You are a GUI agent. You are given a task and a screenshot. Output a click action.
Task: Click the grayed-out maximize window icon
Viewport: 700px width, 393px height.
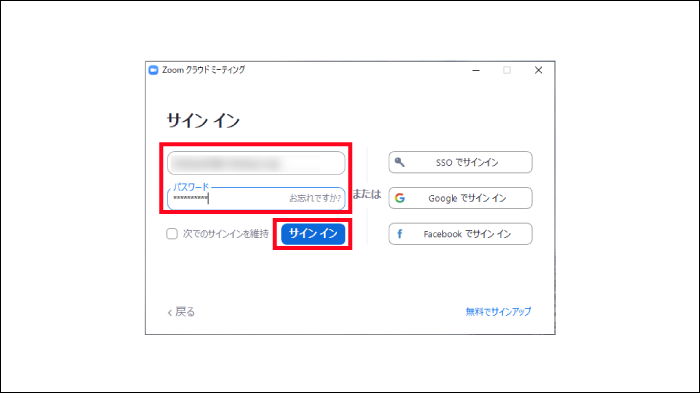coord(507,70)
